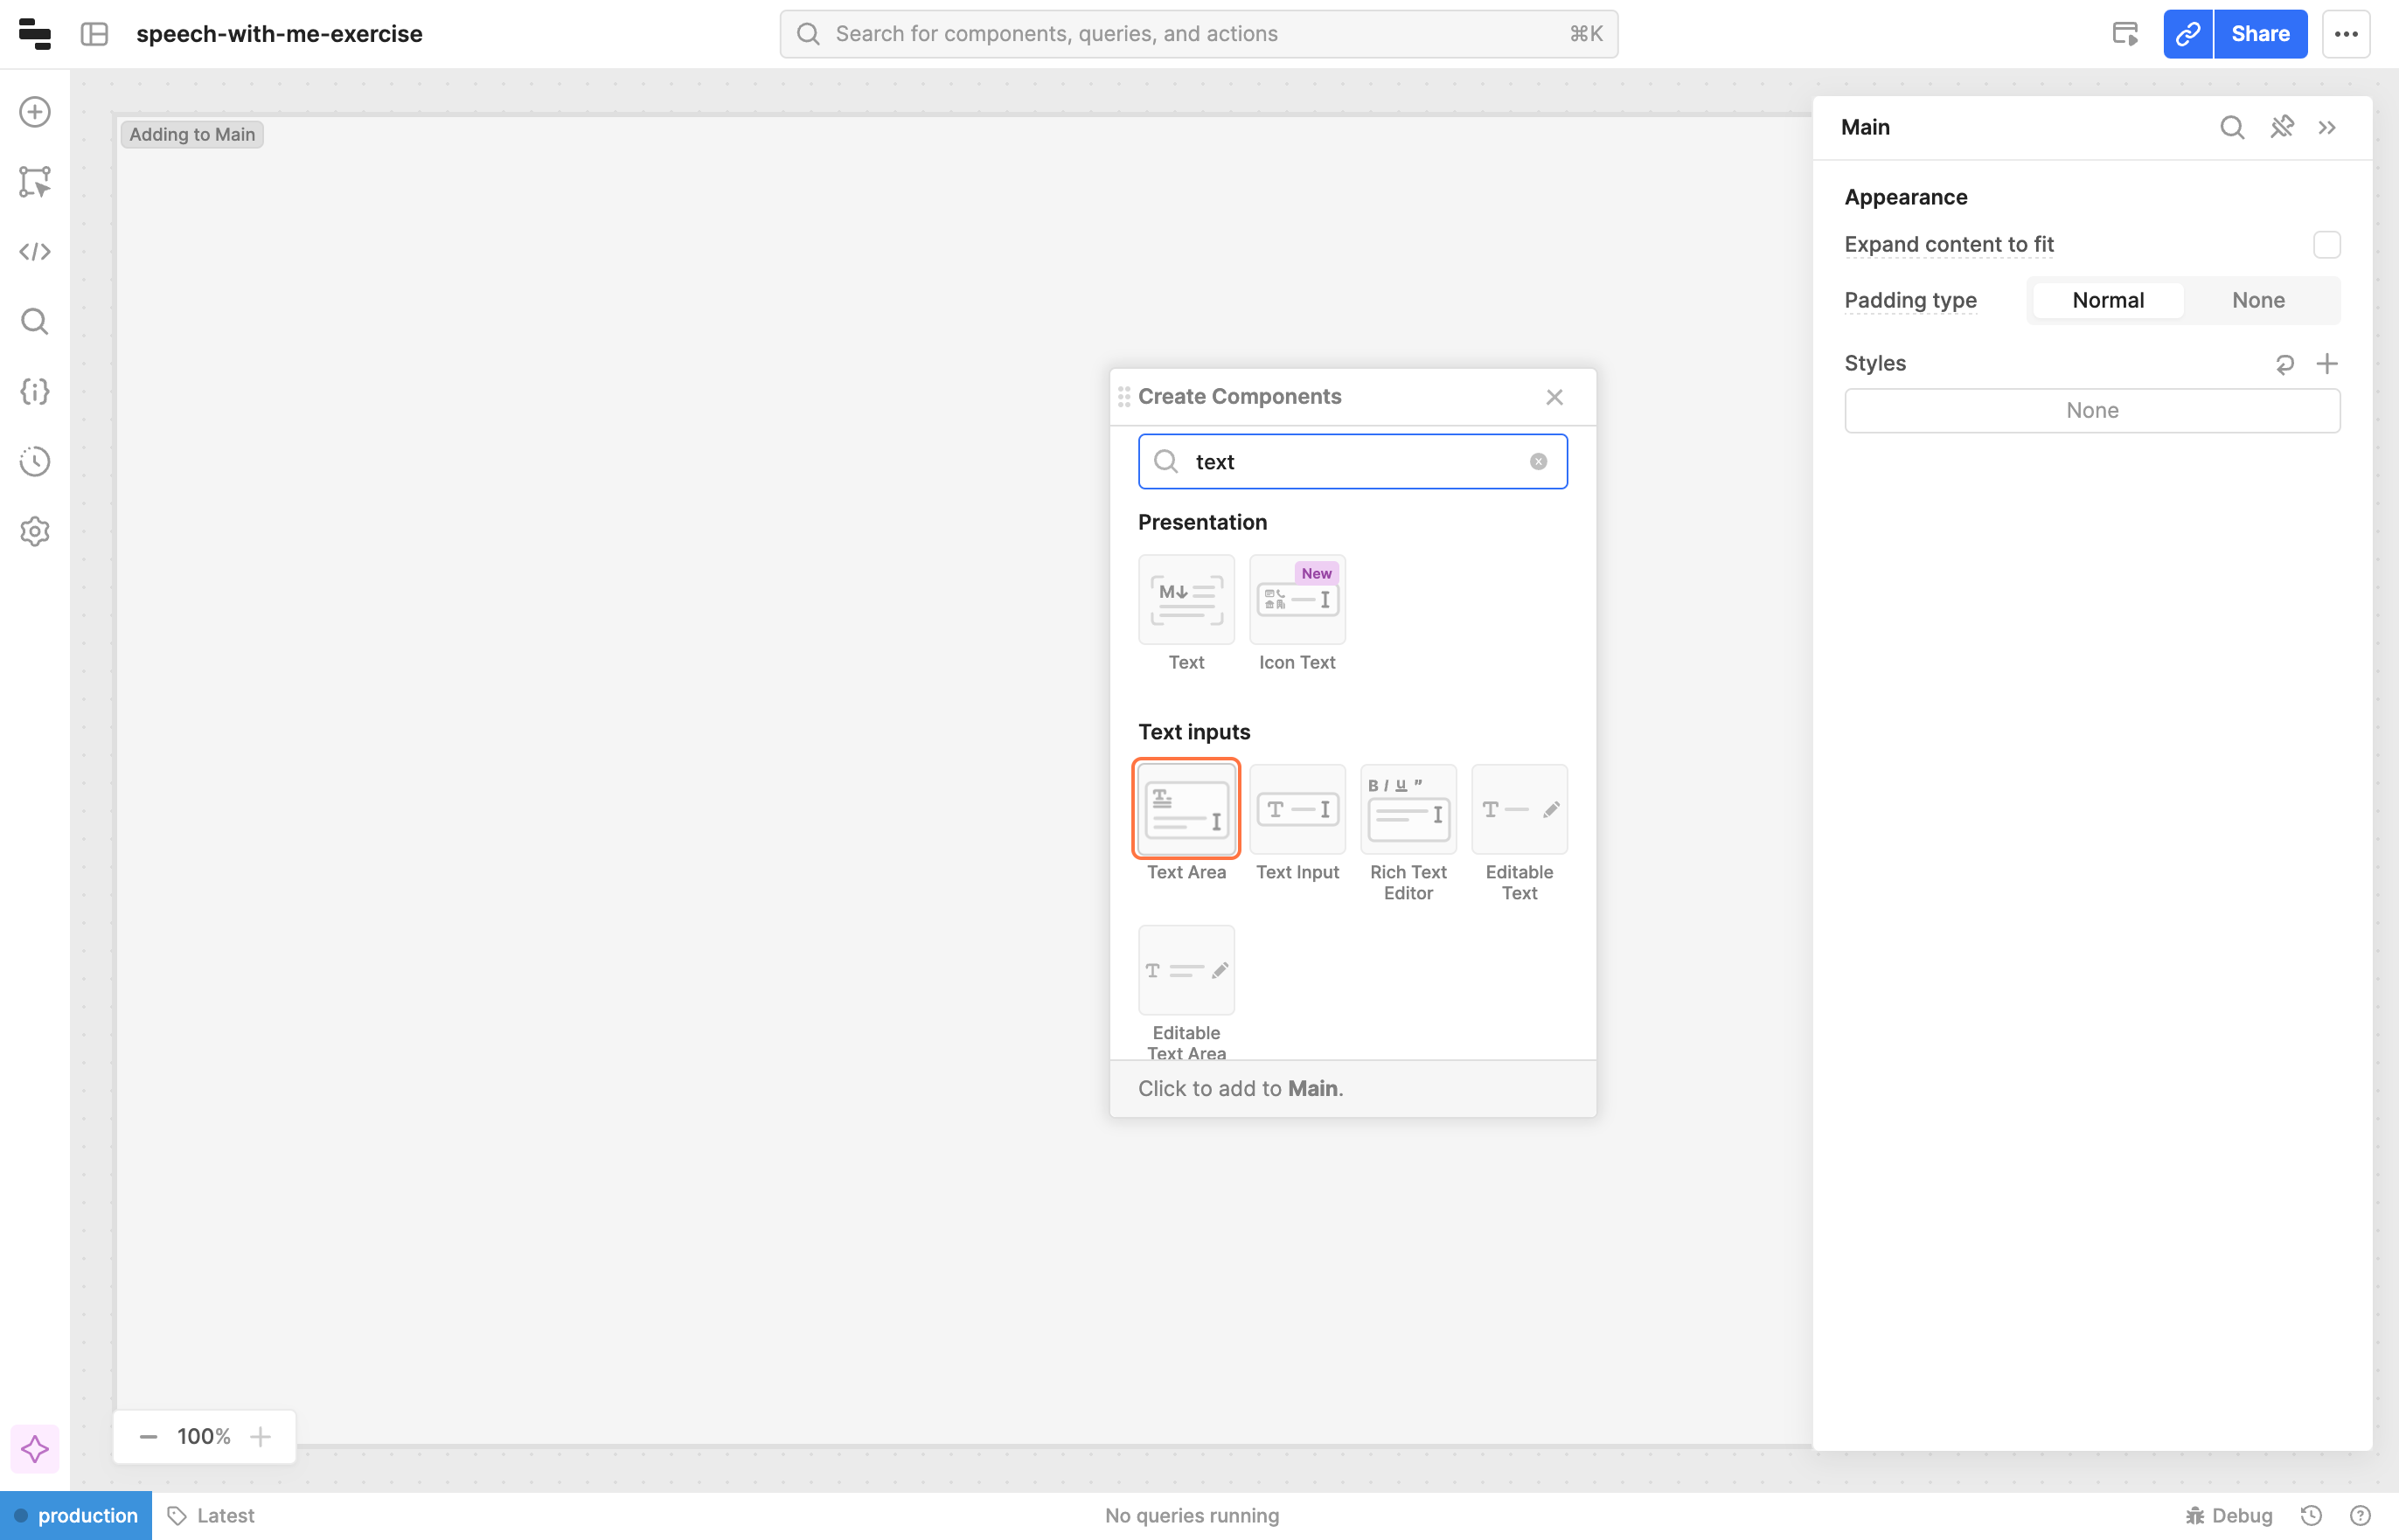Open the settings gear in left sidebar
This screenshot has width=2399, height=1540.
(35, 531)
